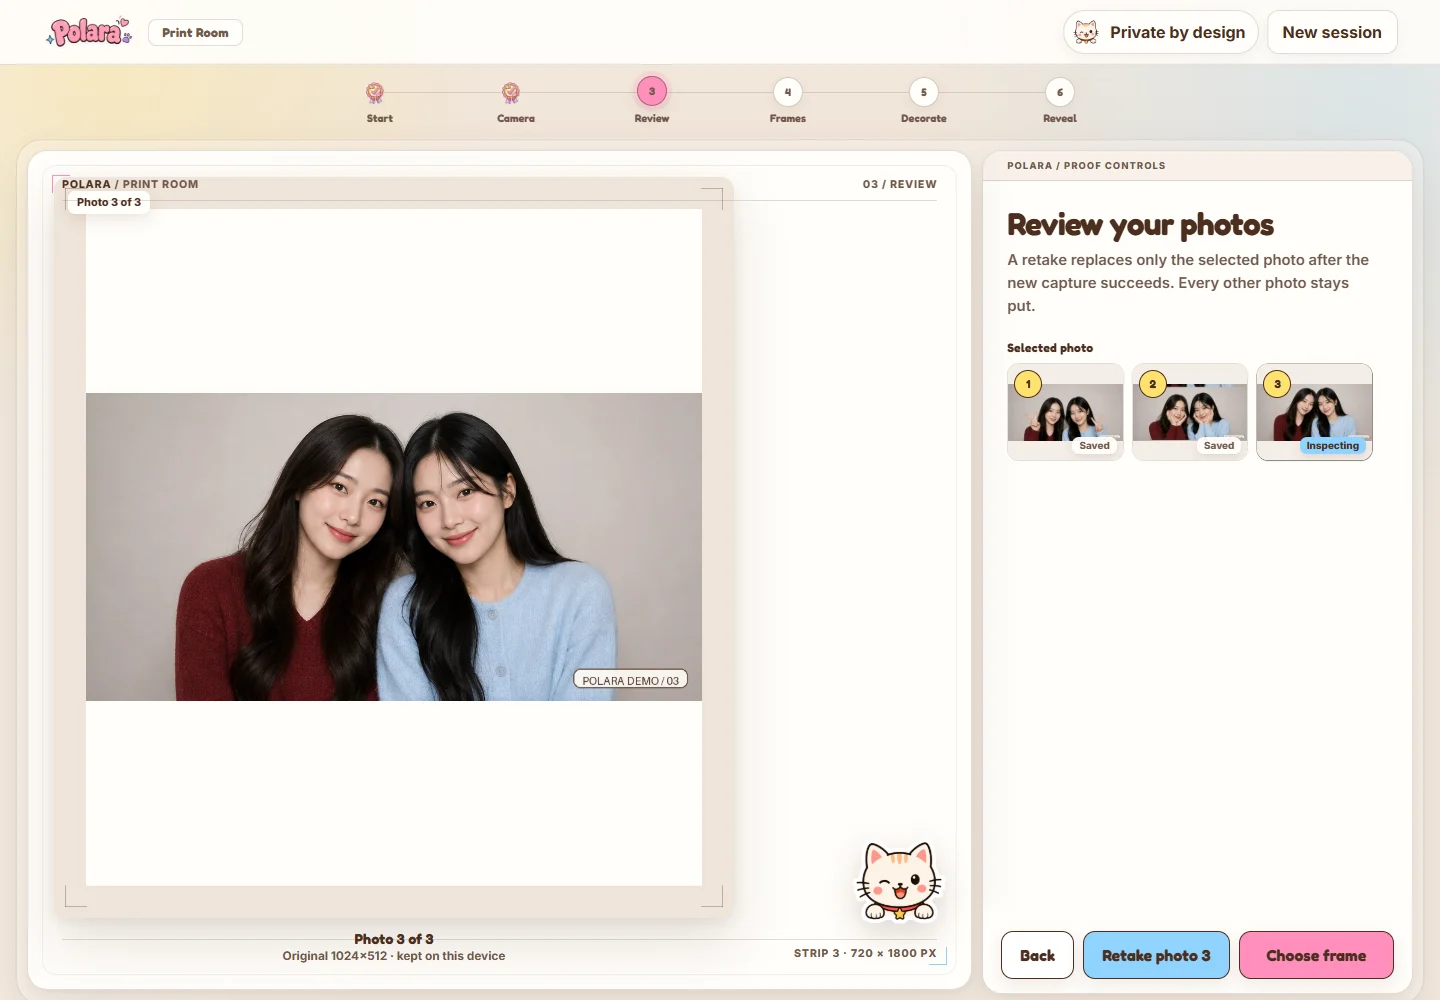The image size is (1440, 1000).
Task: Click Choose frame button
Action: pos(1316,955)
